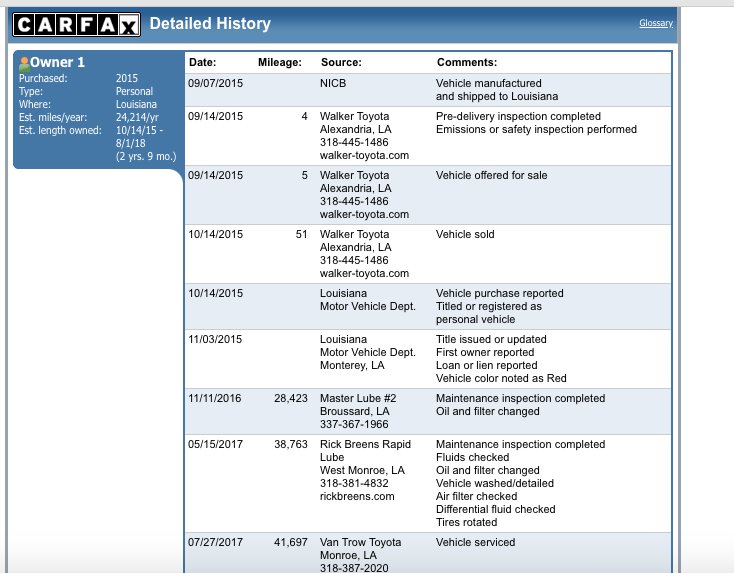Click mileage value 28,423

291,398
